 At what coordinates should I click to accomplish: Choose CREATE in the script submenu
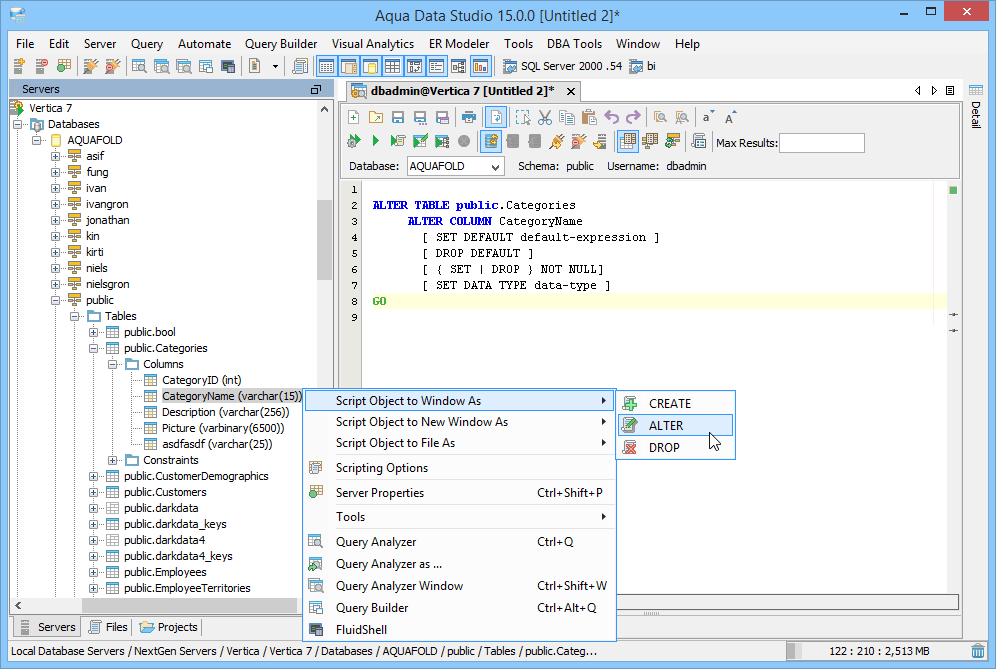[675, 403]
